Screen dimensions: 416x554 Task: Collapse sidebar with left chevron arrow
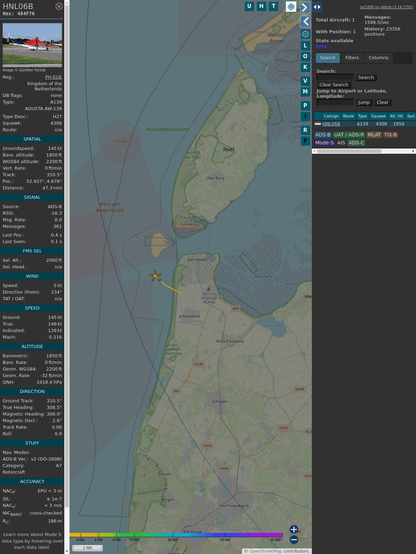tap(305, 22)
